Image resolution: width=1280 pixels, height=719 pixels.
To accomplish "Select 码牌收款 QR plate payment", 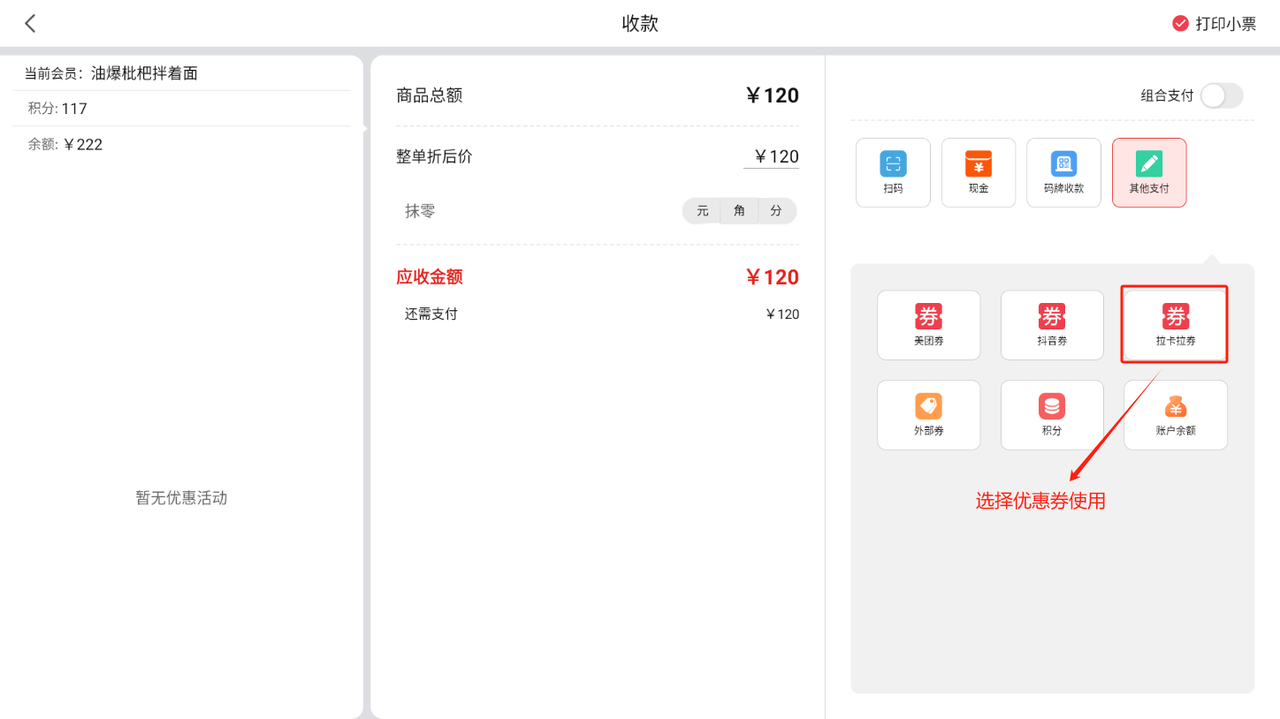I will click(1063, 172).
